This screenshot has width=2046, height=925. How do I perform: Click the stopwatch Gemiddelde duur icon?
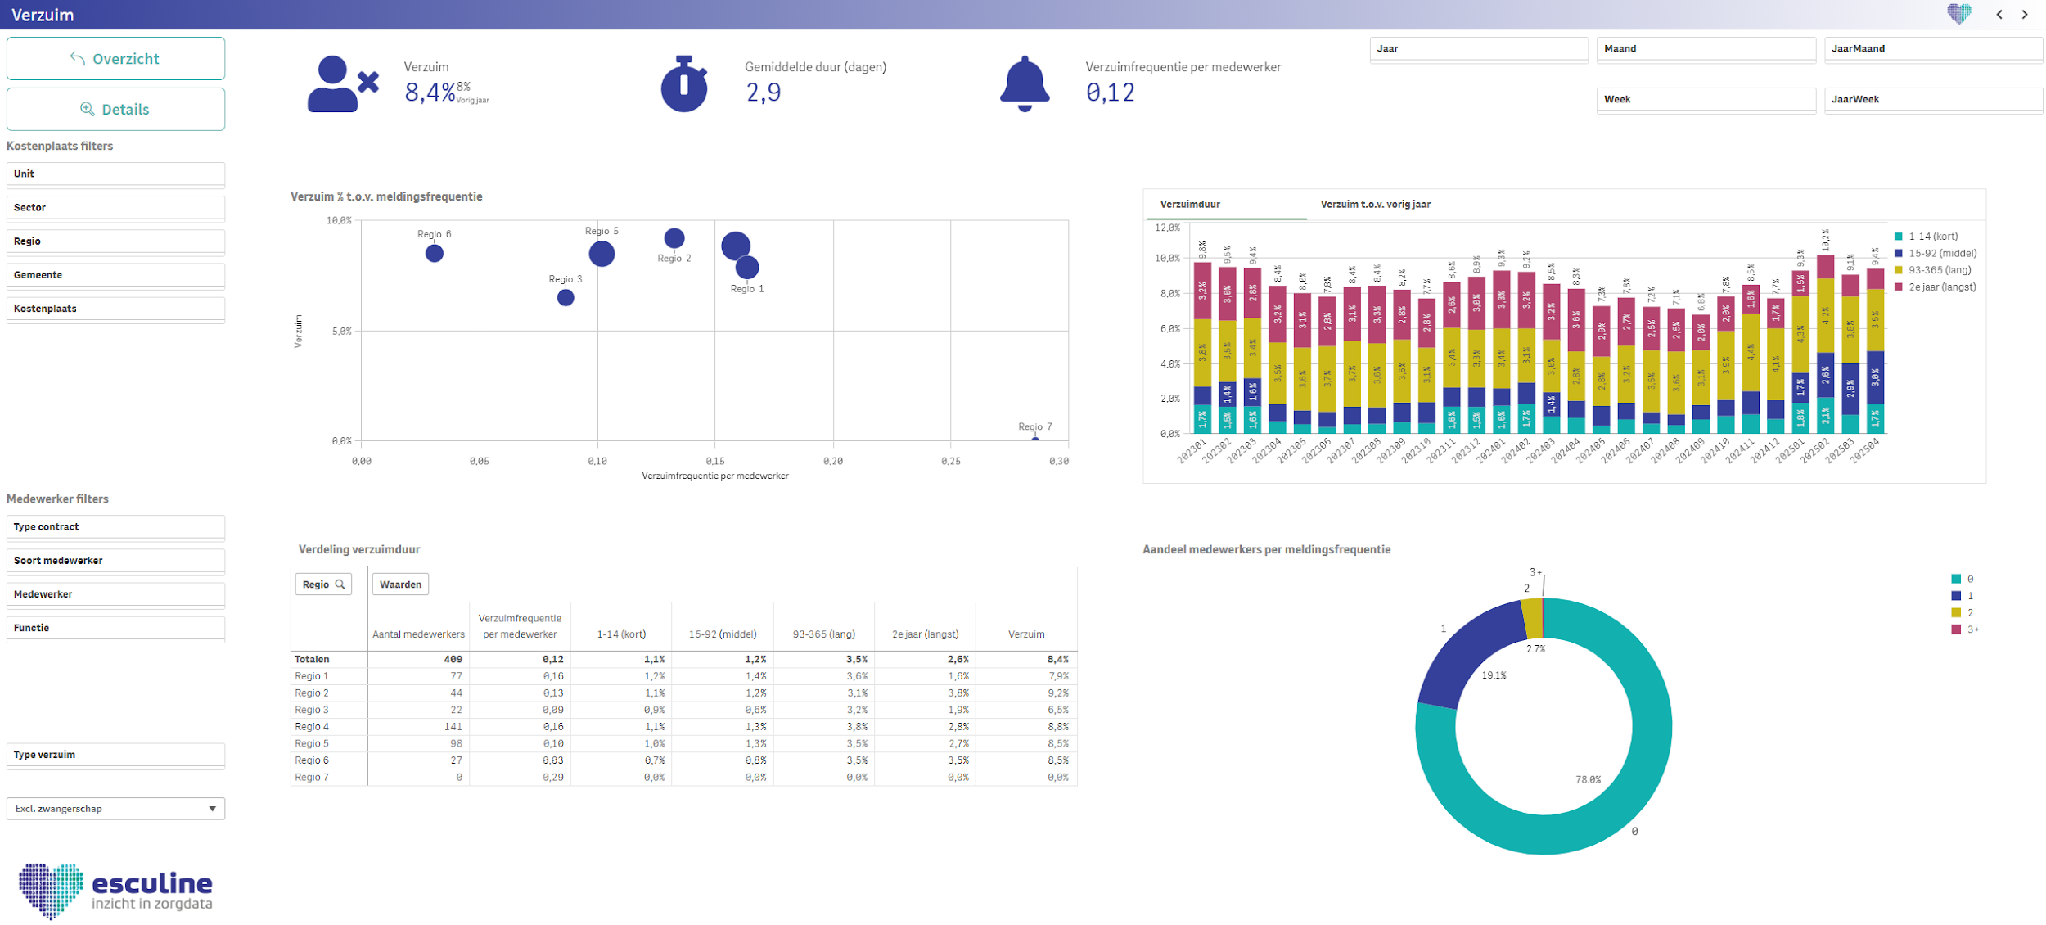[x=684, y=84]
